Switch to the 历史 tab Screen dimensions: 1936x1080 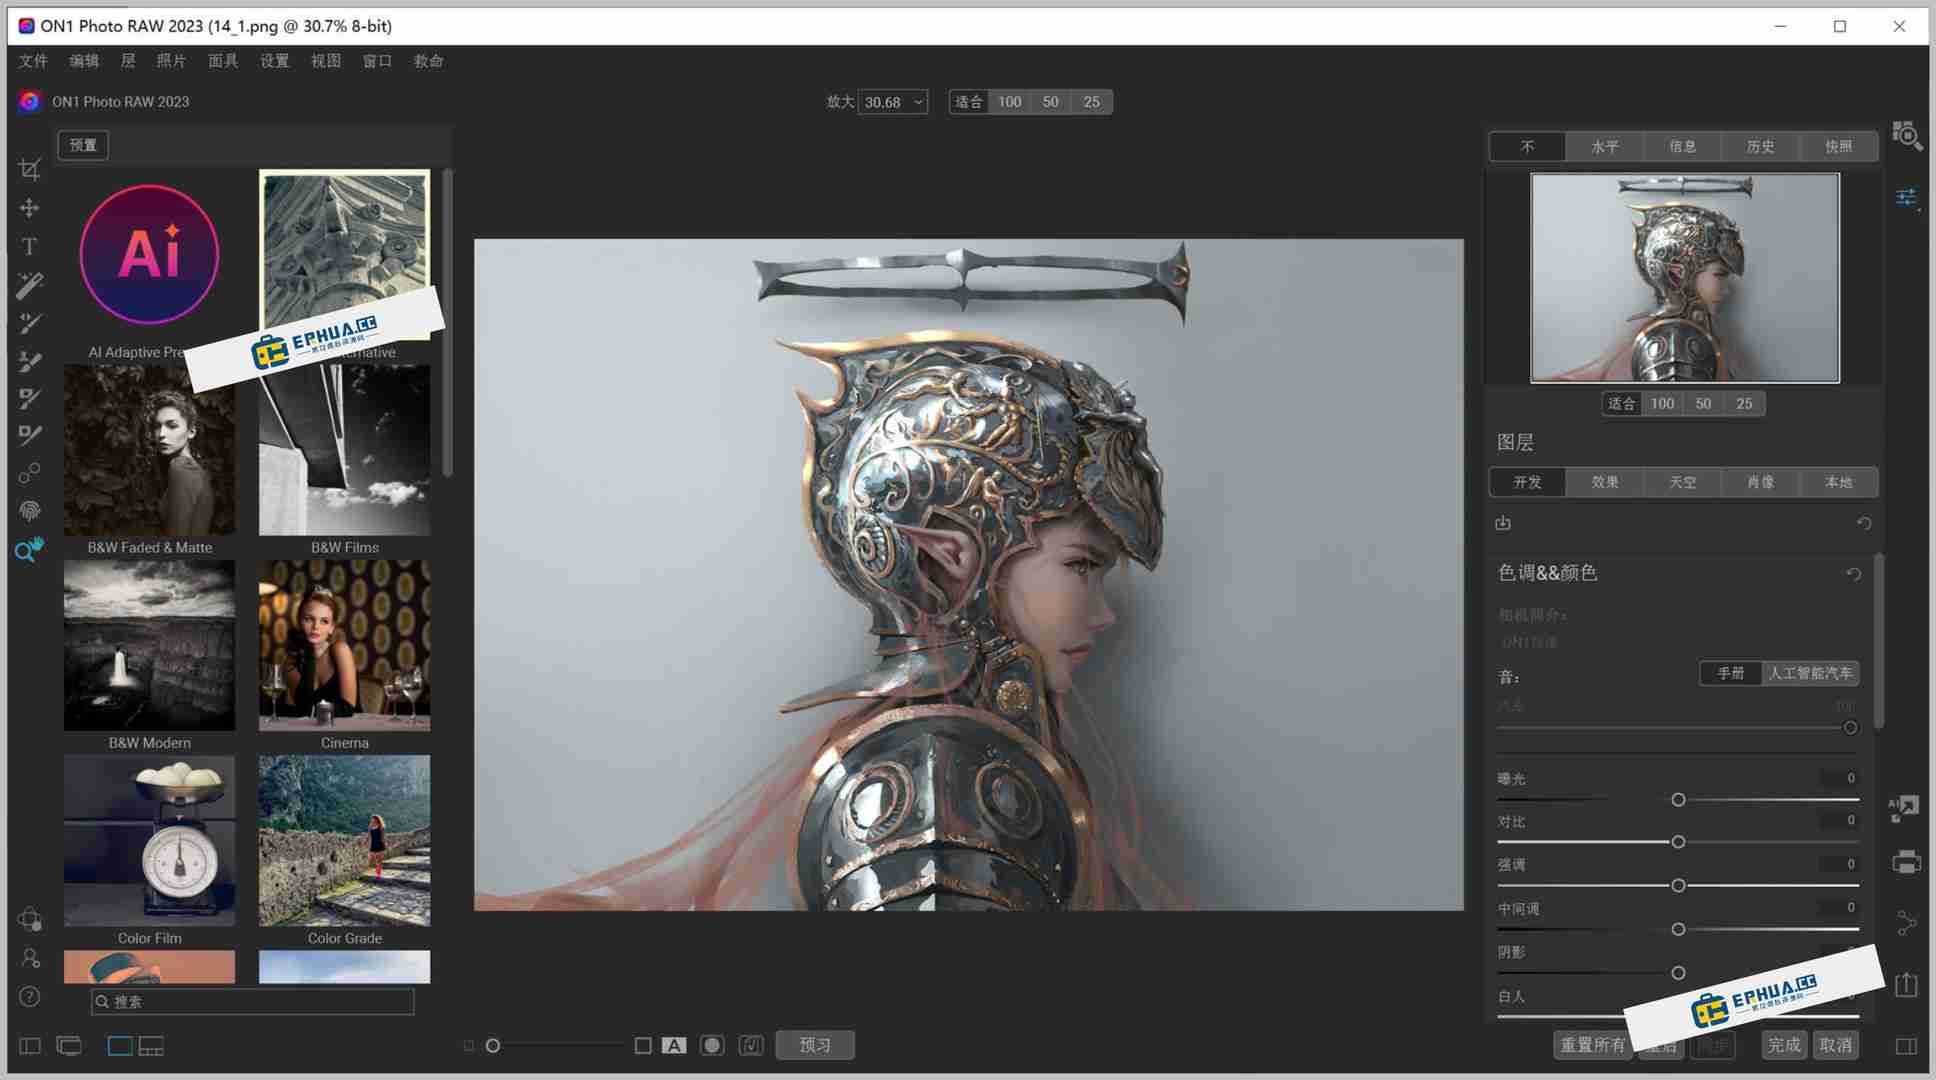click(x=1760, y=146)
